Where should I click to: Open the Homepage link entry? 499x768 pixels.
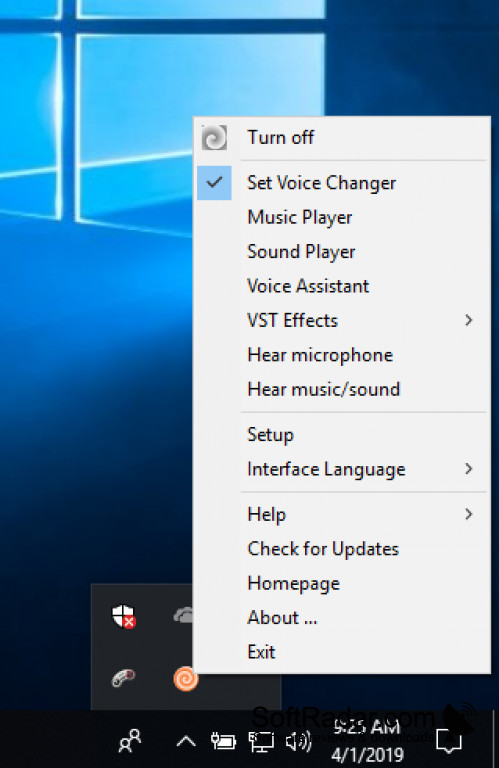293,584
